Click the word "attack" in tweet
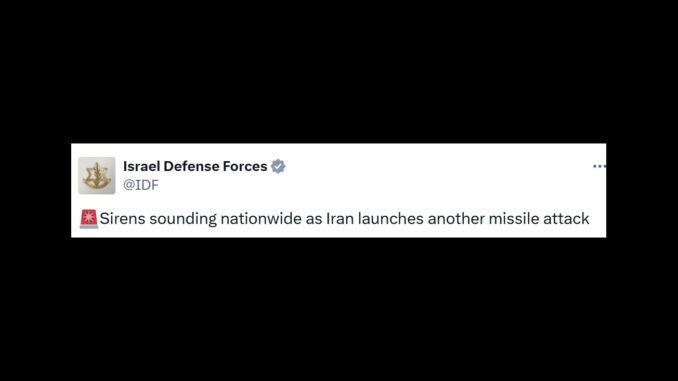678x381 pixels. (566, 219)
